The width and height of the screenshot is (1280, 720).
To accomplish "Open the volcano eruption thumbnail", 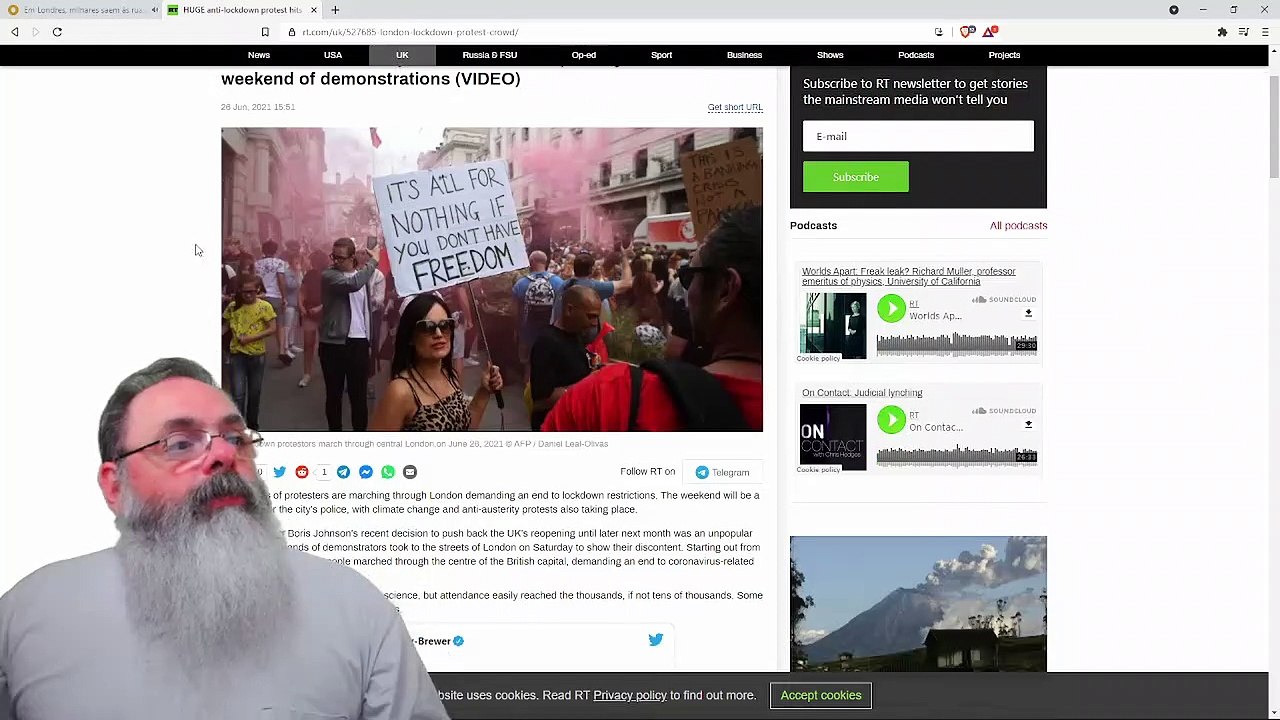I will [918, 604].
